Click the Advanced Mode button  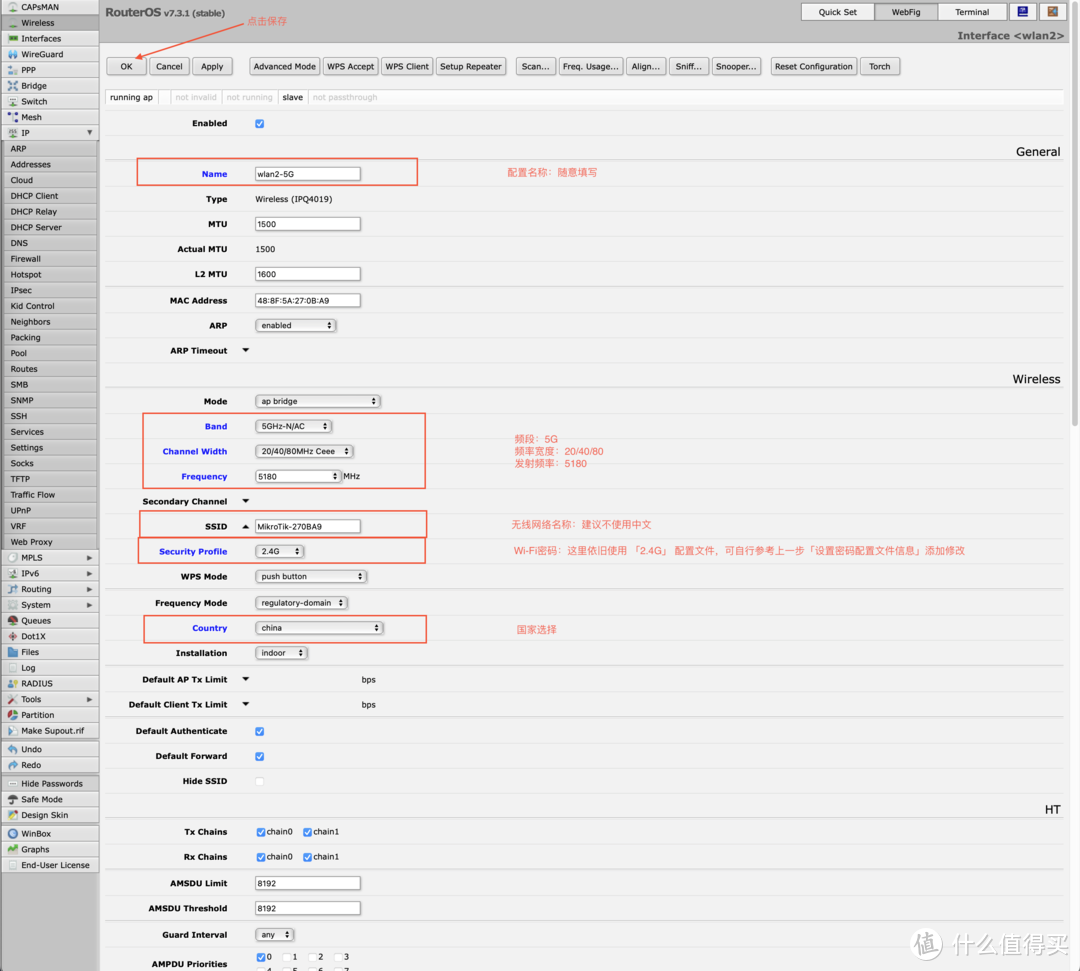[284, 67]
